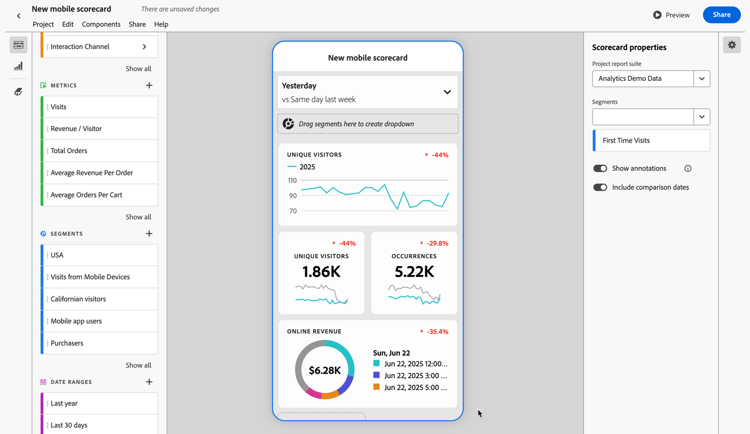Click the blue Share button

(x=721, y=15)
